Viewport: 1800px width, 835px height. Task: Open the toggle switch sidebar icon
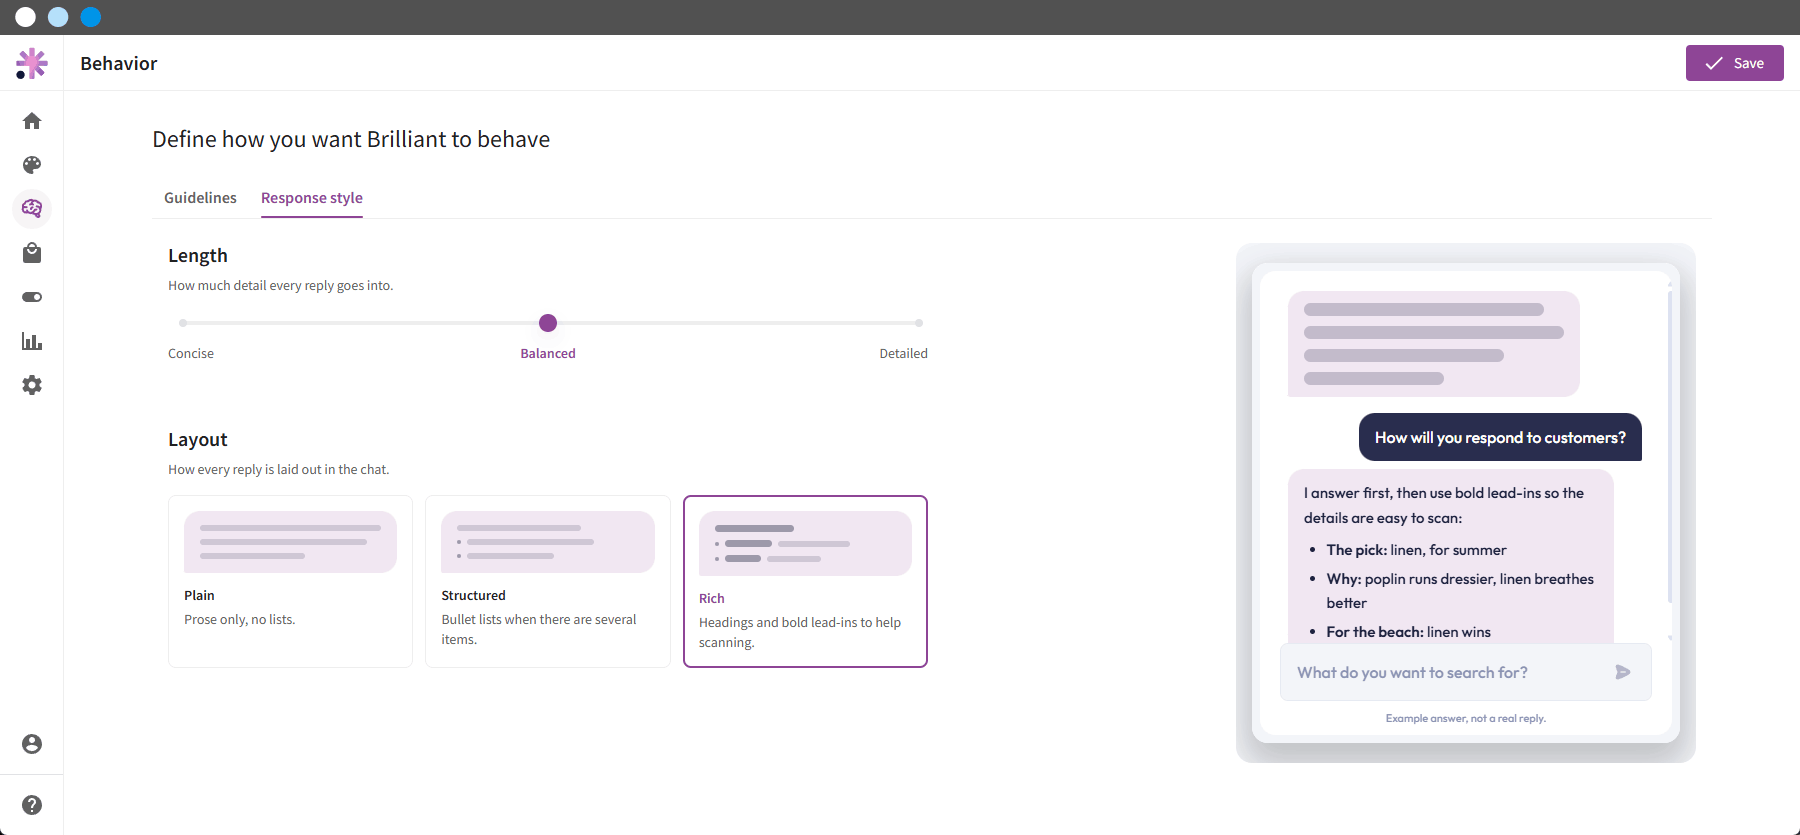[32, 297]
